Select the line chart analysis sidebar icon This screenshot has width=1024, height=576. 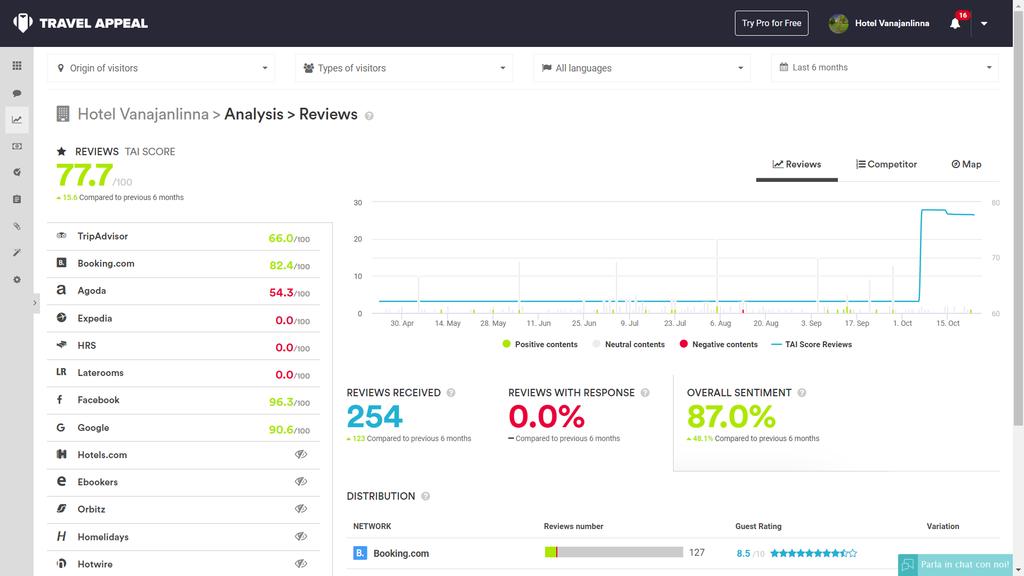[x=17, y=120]
